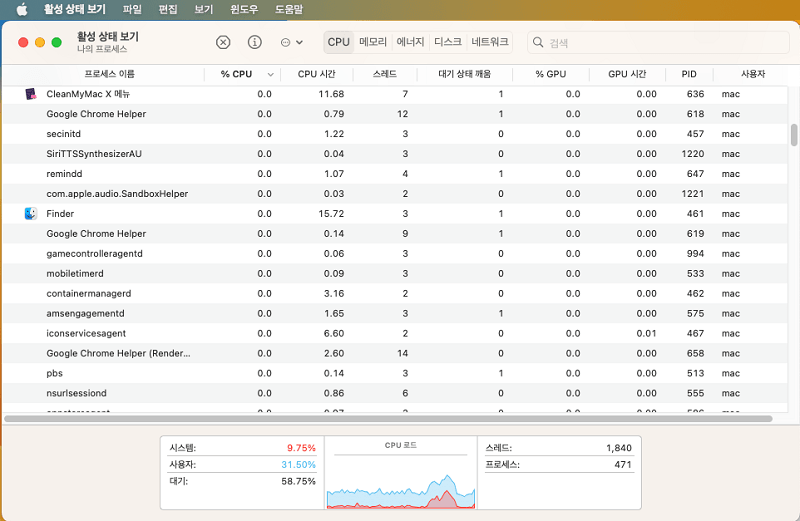Select the iconservicesagent process

click(395, 333)
